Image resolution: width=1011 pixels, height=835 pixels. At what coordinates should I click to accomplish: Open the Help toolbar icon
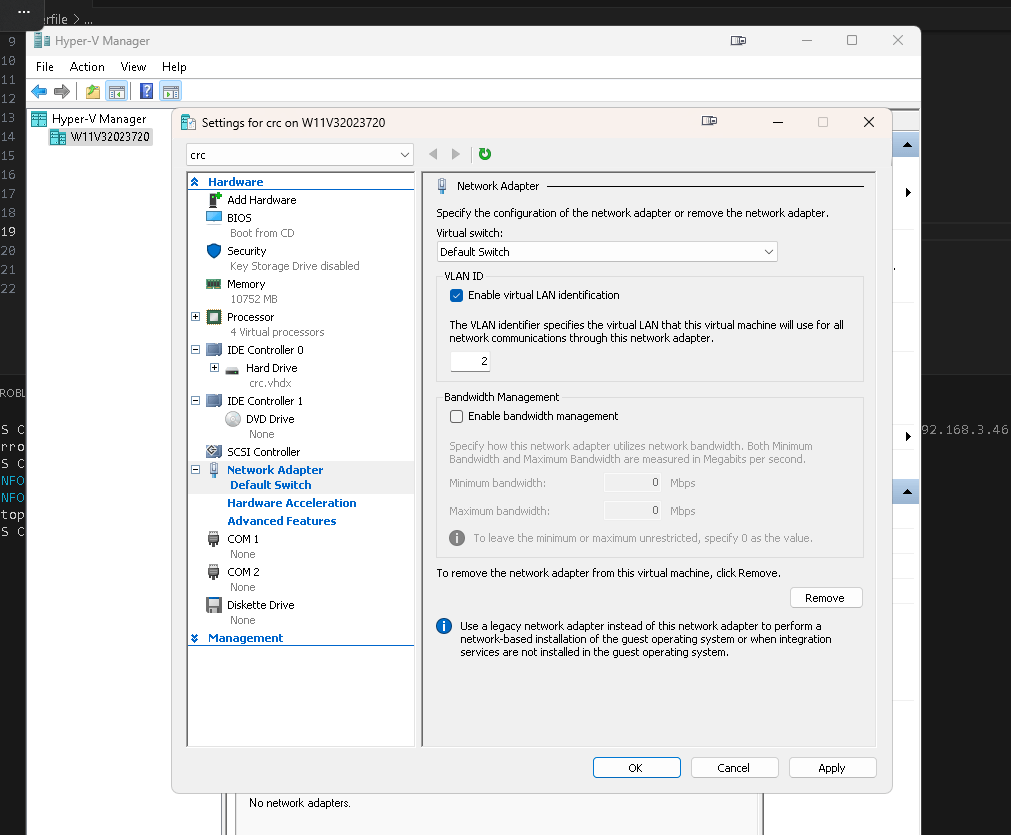tap(146, 92)
